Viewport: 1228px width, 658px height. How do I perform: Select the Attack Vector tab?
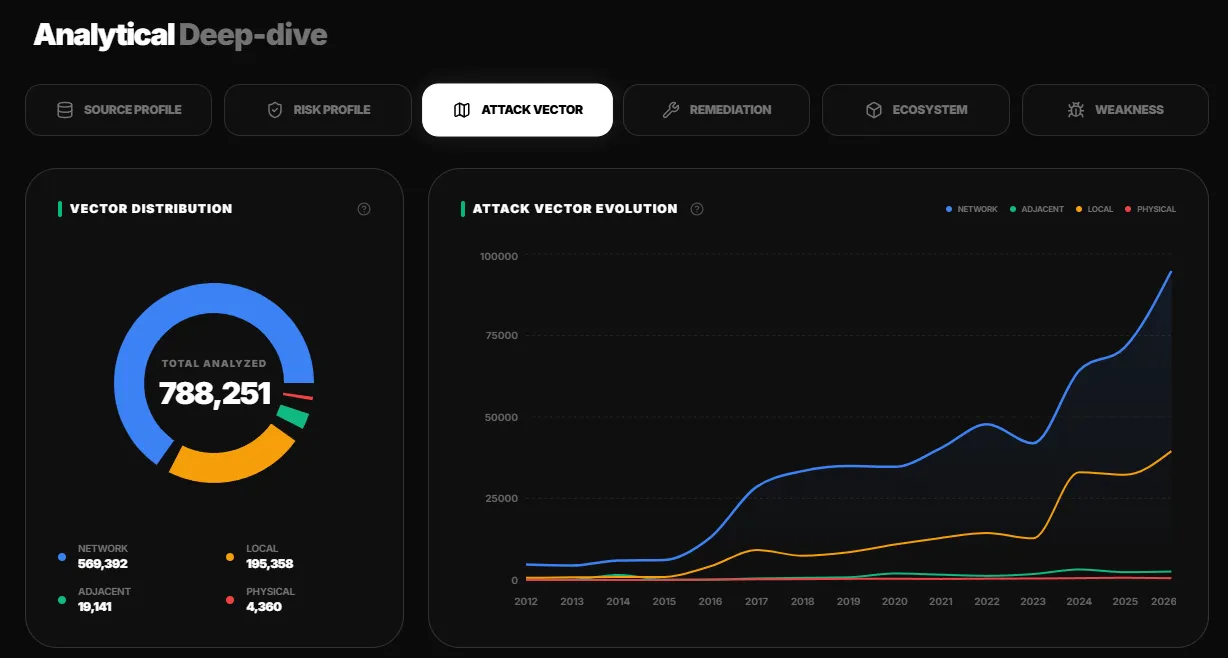(518, 110)
